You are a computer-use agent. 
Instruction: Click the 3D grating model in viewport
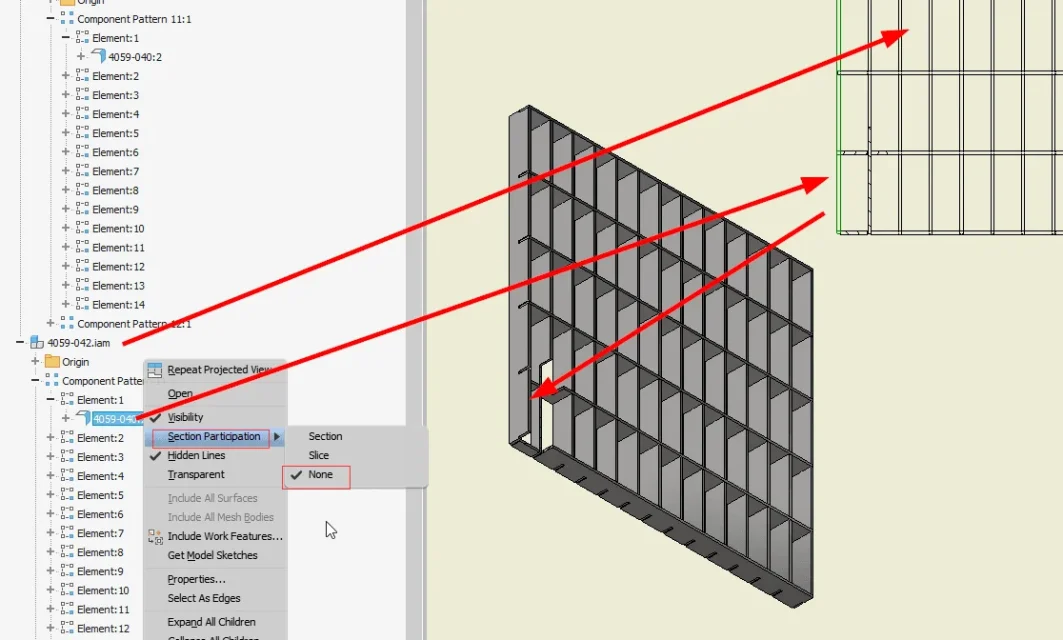(x=661, y=356)
